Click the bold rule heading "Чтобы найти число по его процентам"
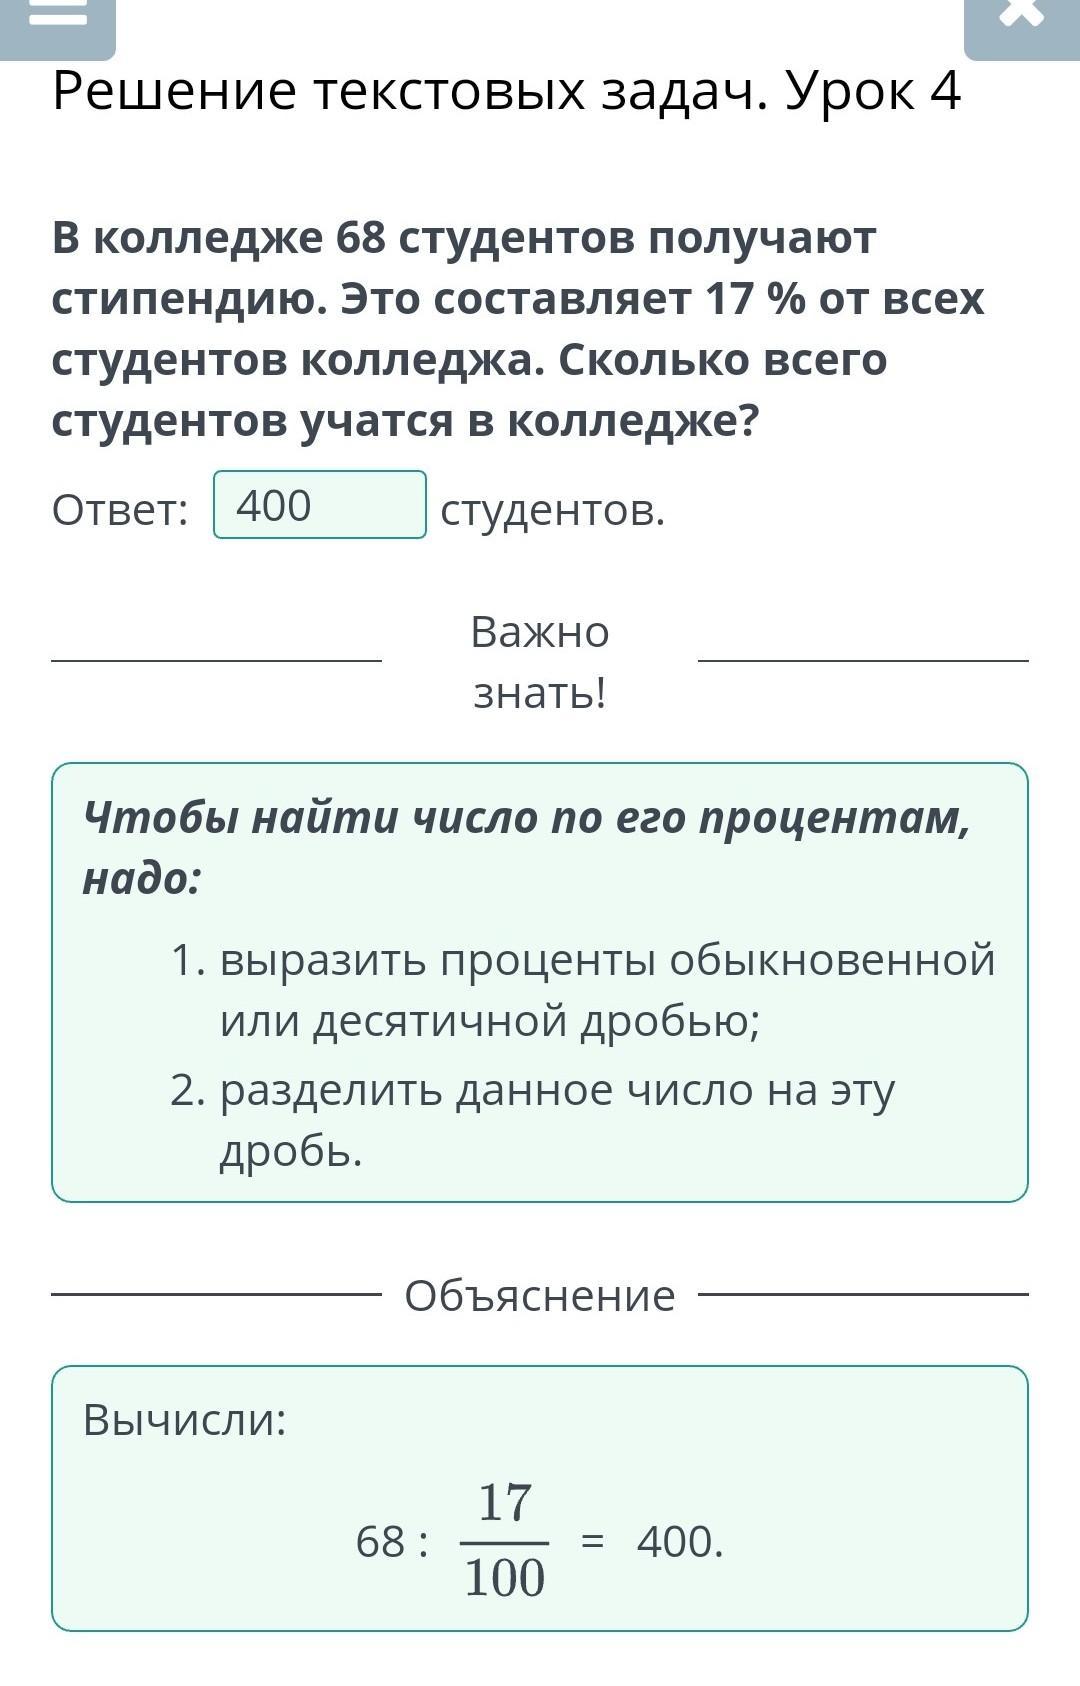 coord(526,819)
